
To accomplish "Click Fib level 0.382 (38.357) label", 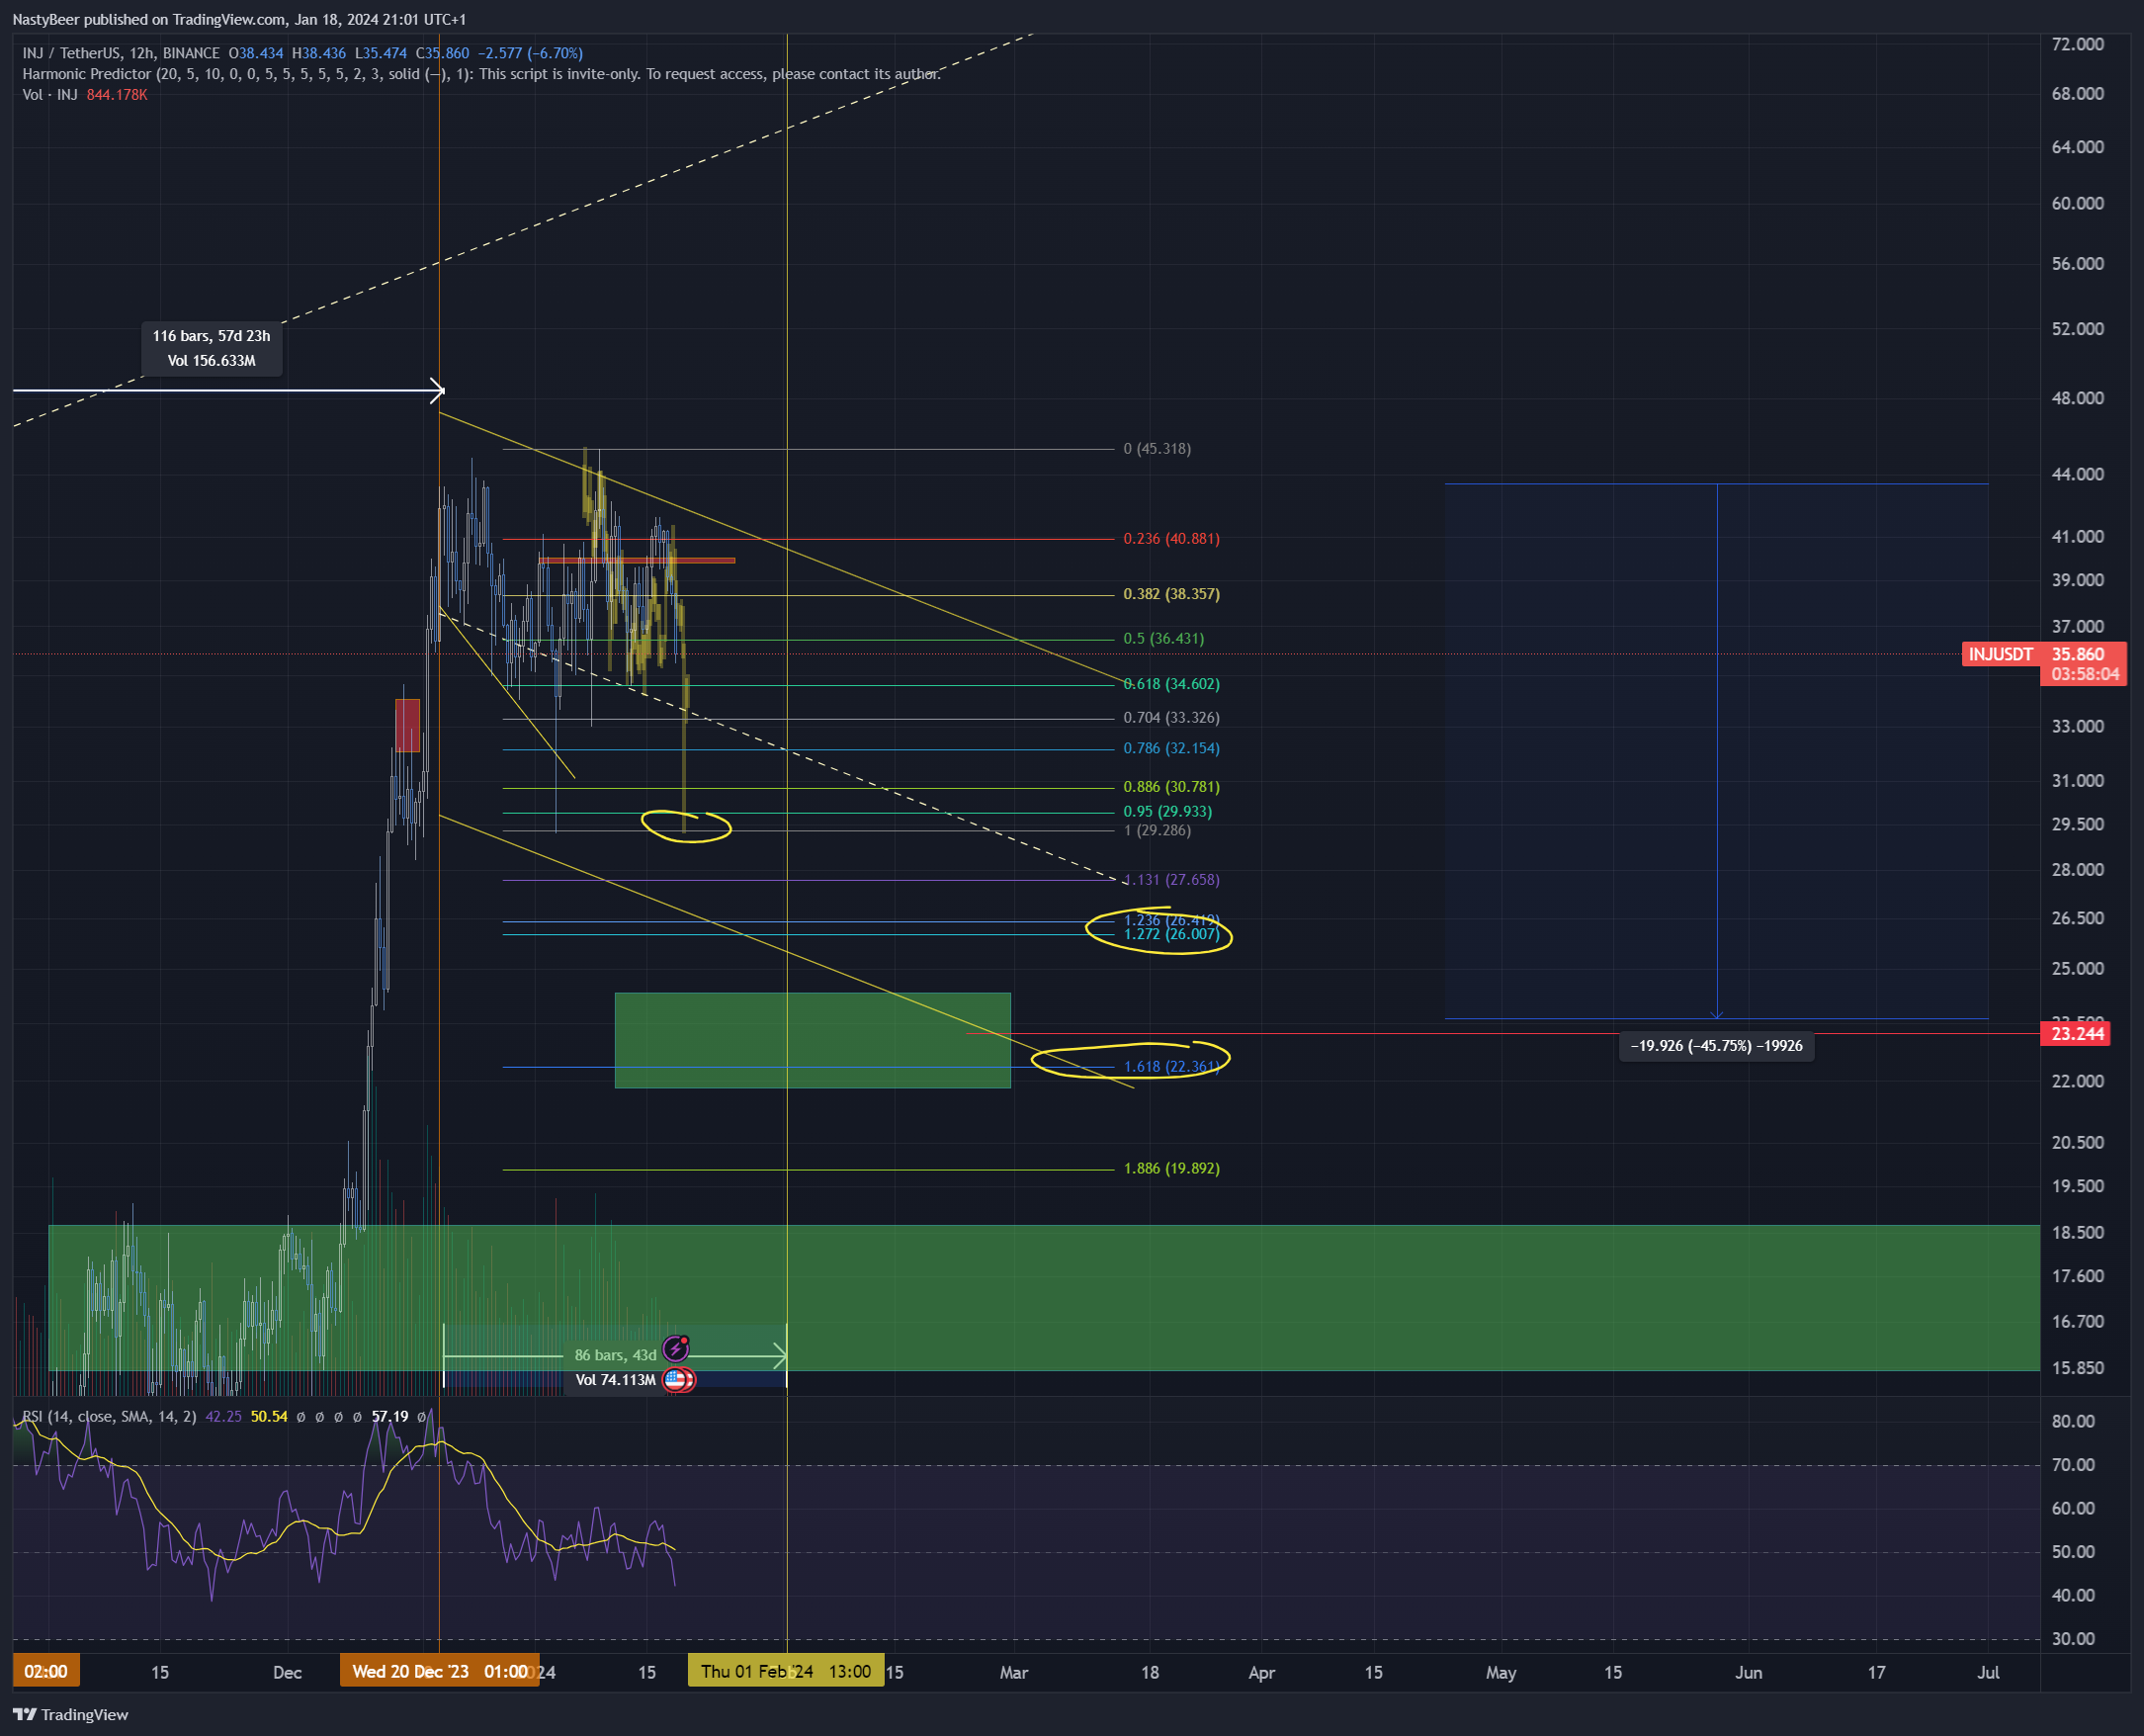I will [1171, 594].
